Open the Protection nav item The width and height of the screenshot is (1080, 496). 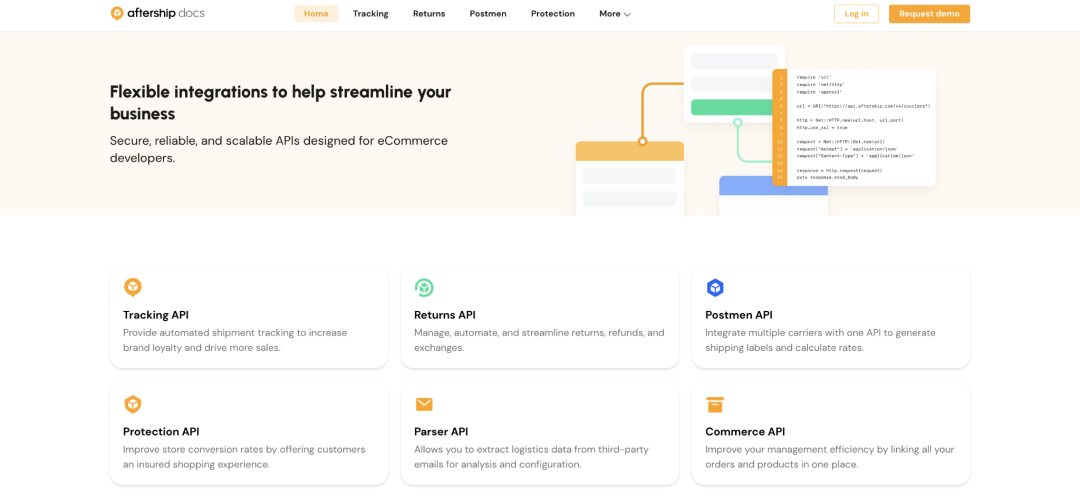[x=553, y=14]
